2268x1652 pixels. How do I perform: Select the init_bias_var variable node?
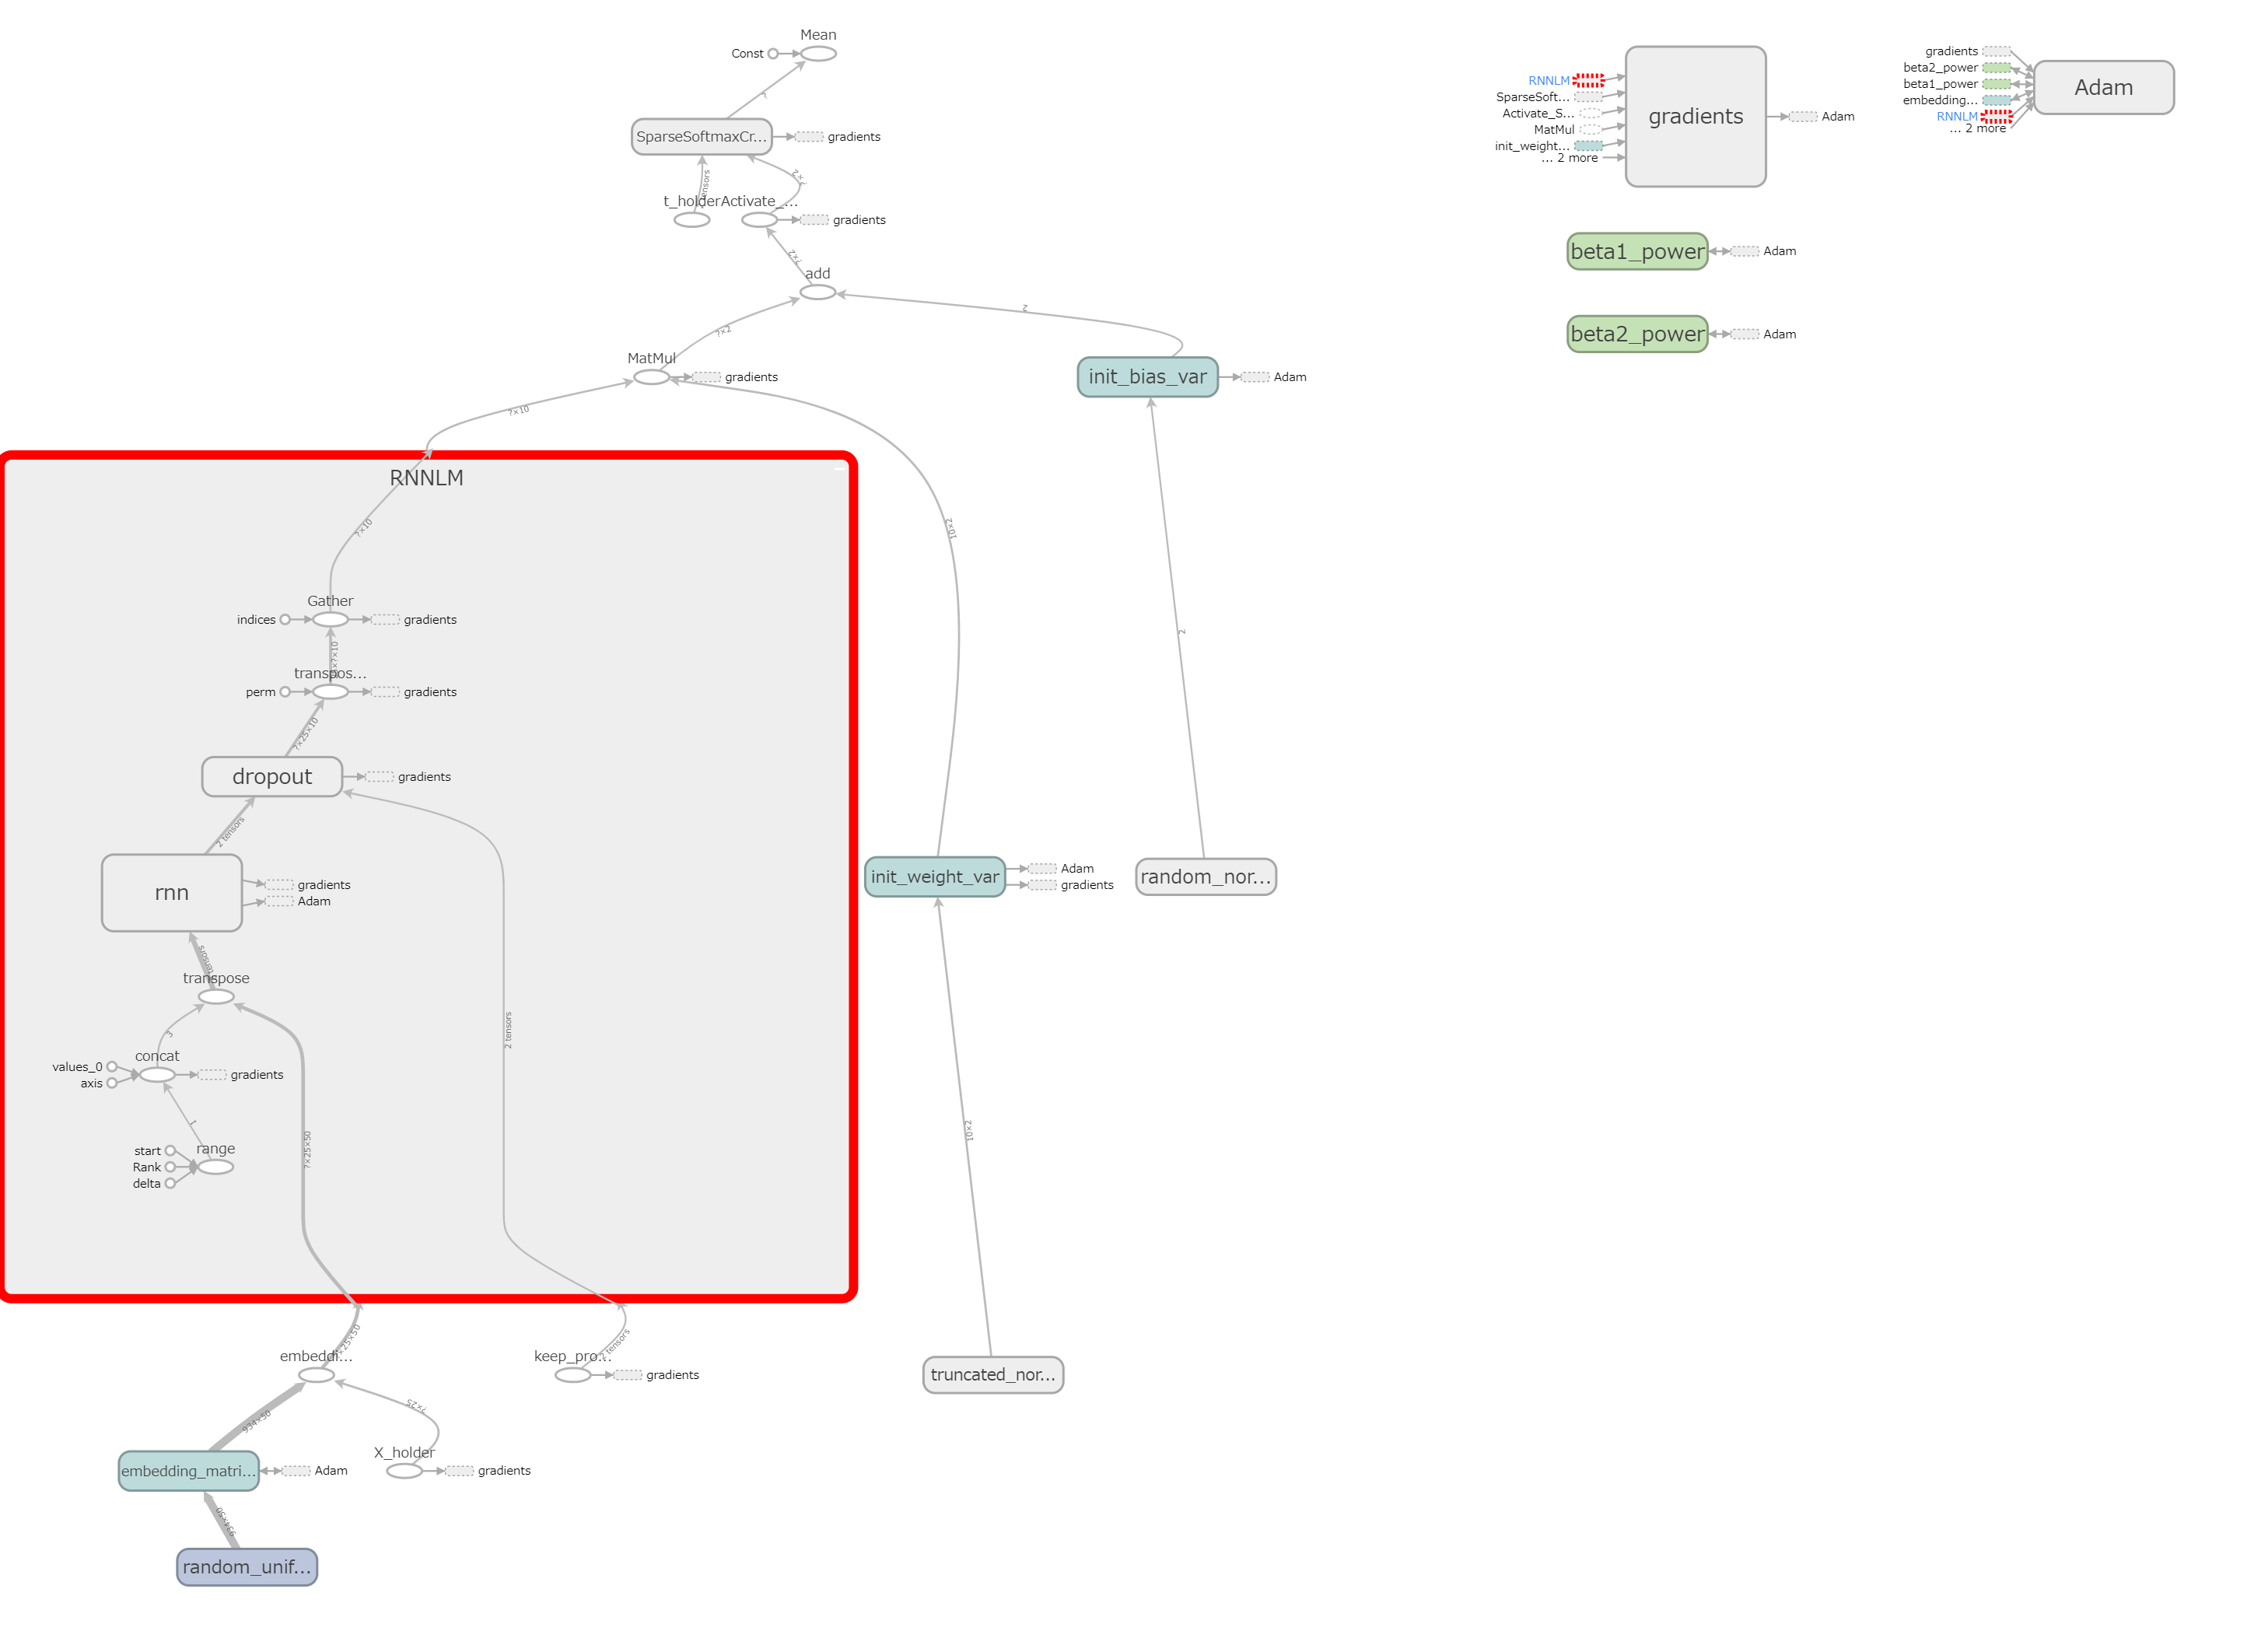pyautogui.click(x=1147, y=377)
